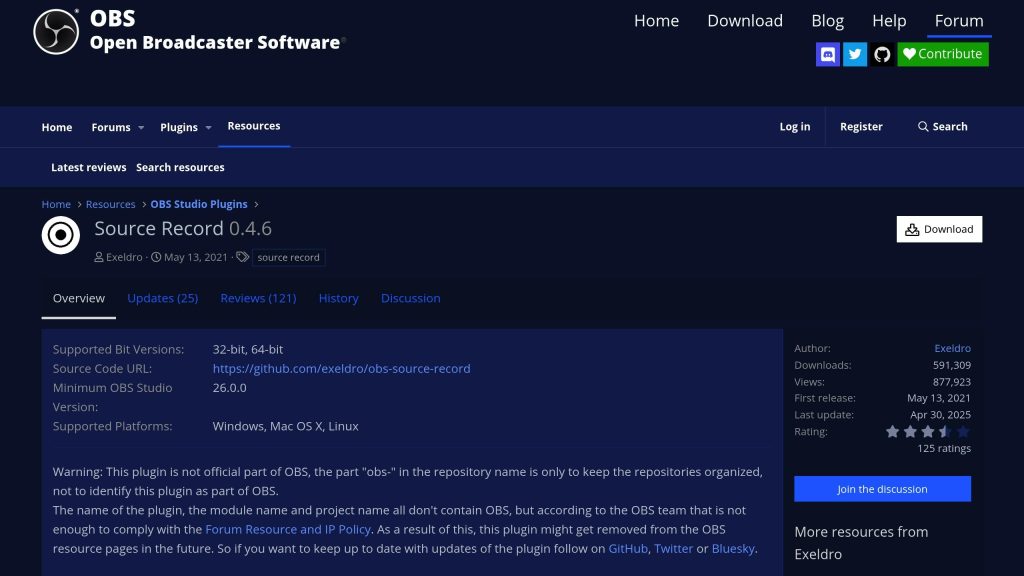This screenshot has height=576, width=1024.
Task: Click the author person icon beside Exeldro
Action: tap(99, 257)
